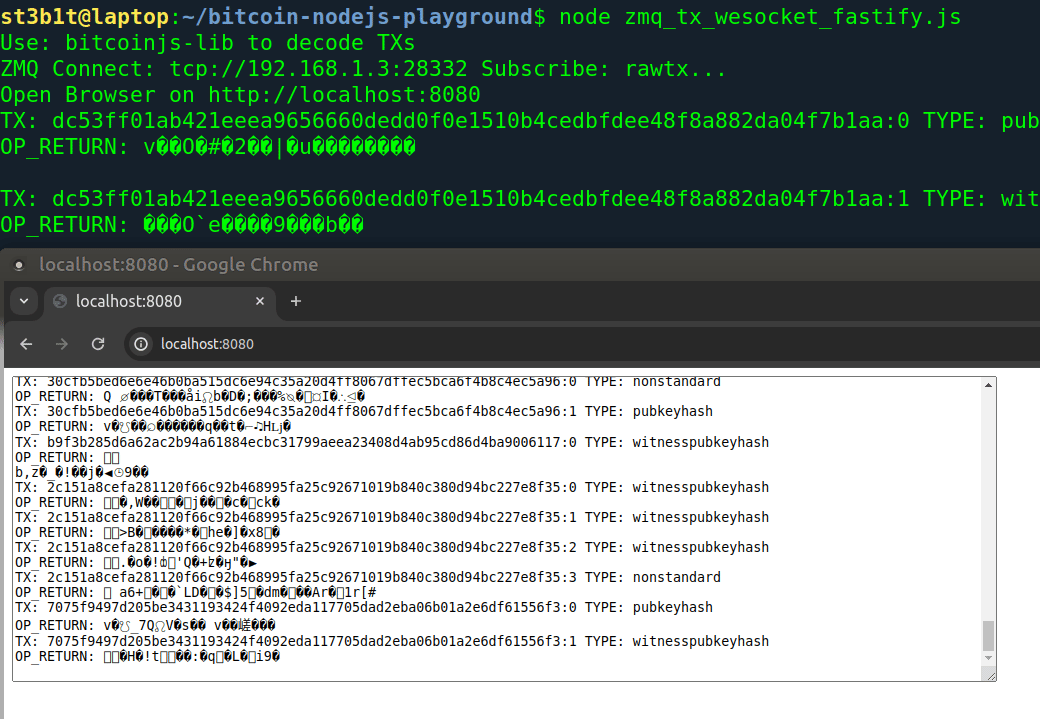Open site information icon in address bar

[x=141, y=344]
